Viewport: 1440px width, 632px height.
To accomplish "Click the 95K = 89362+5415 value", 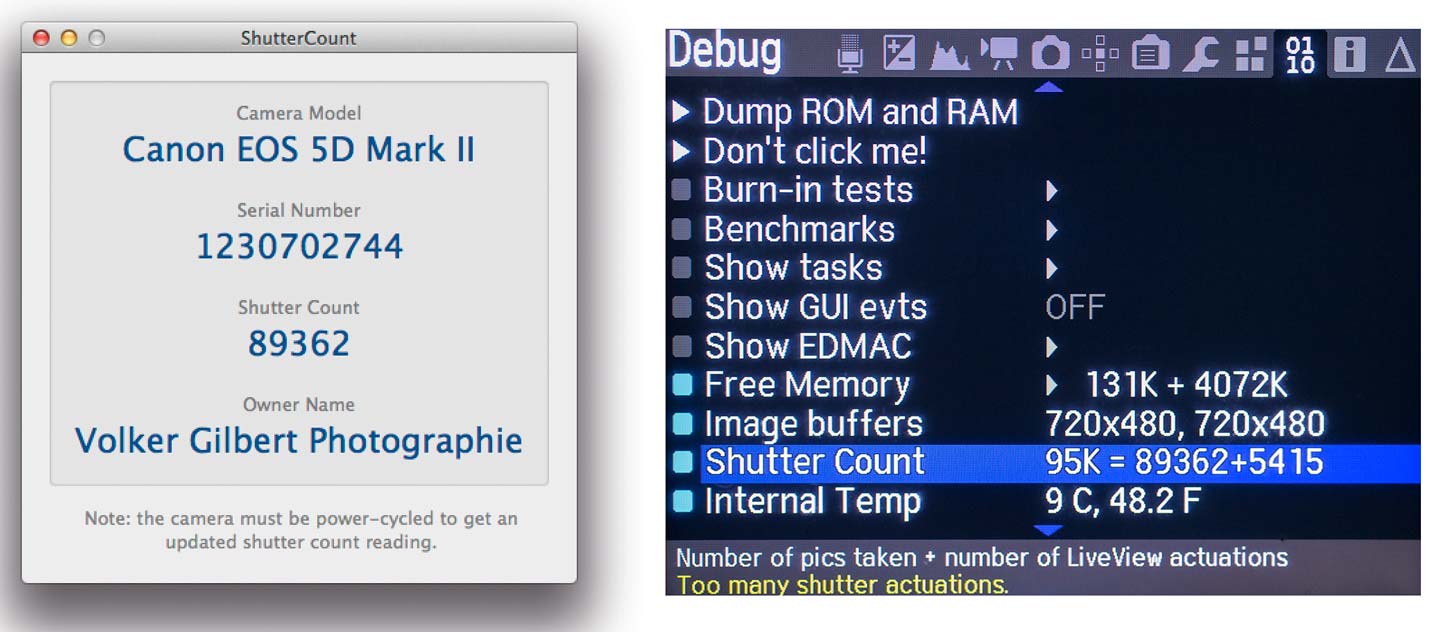I will 1184,463.
